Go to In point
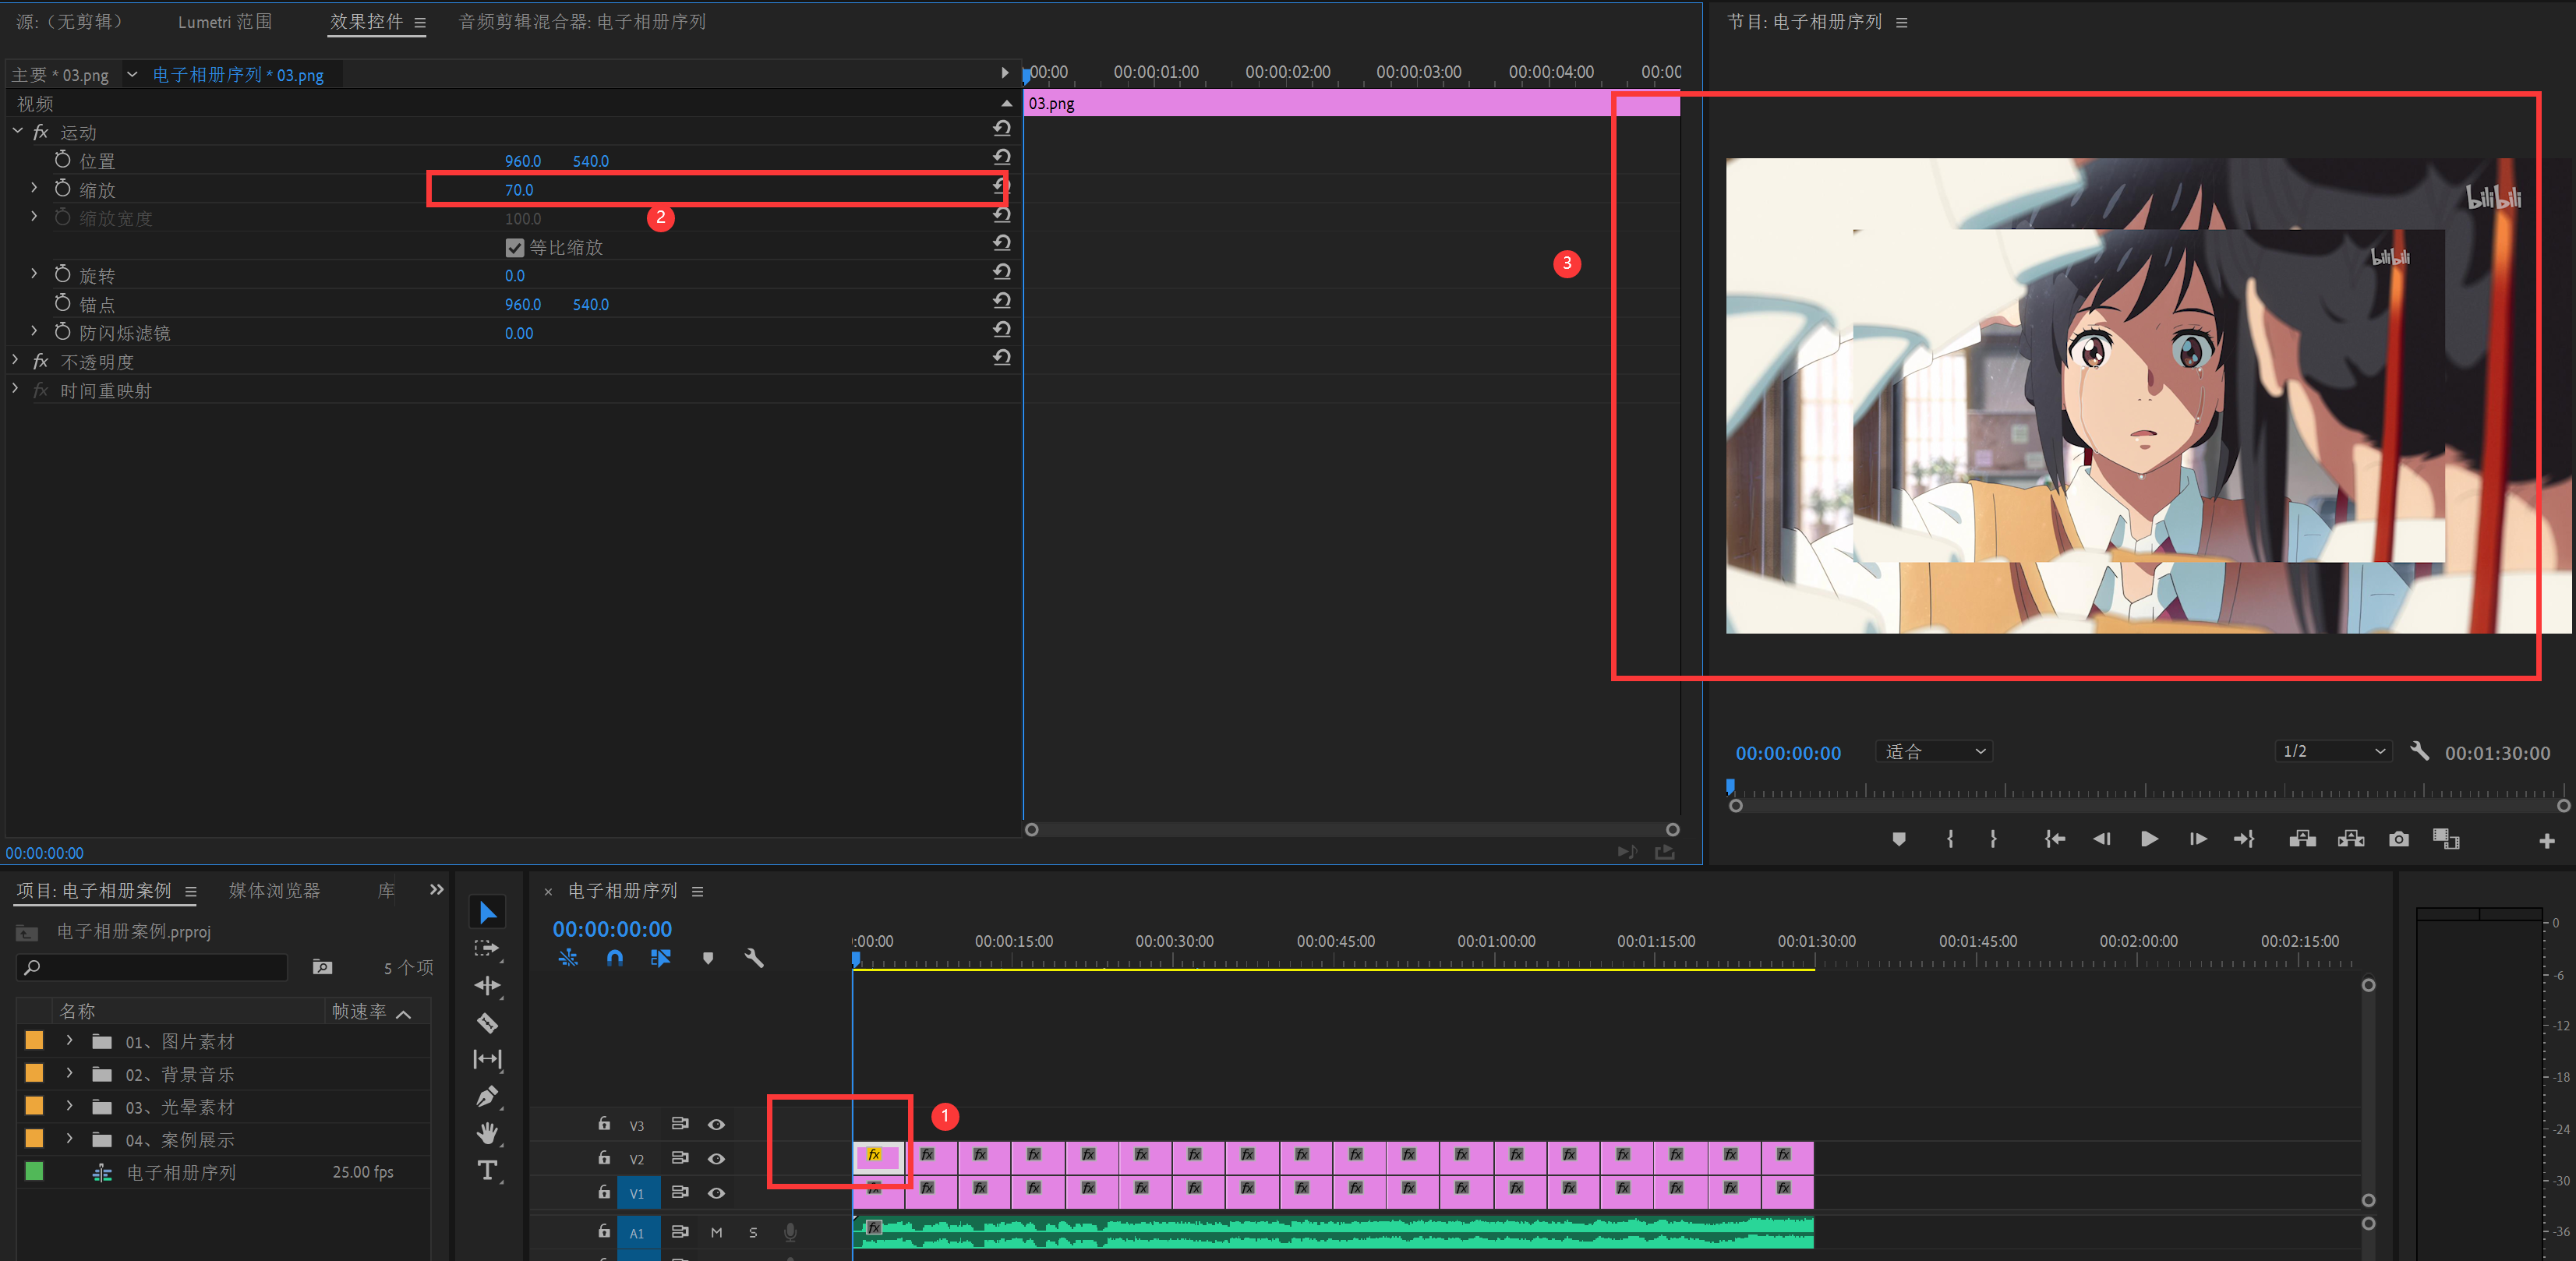 coord(2055,839)
